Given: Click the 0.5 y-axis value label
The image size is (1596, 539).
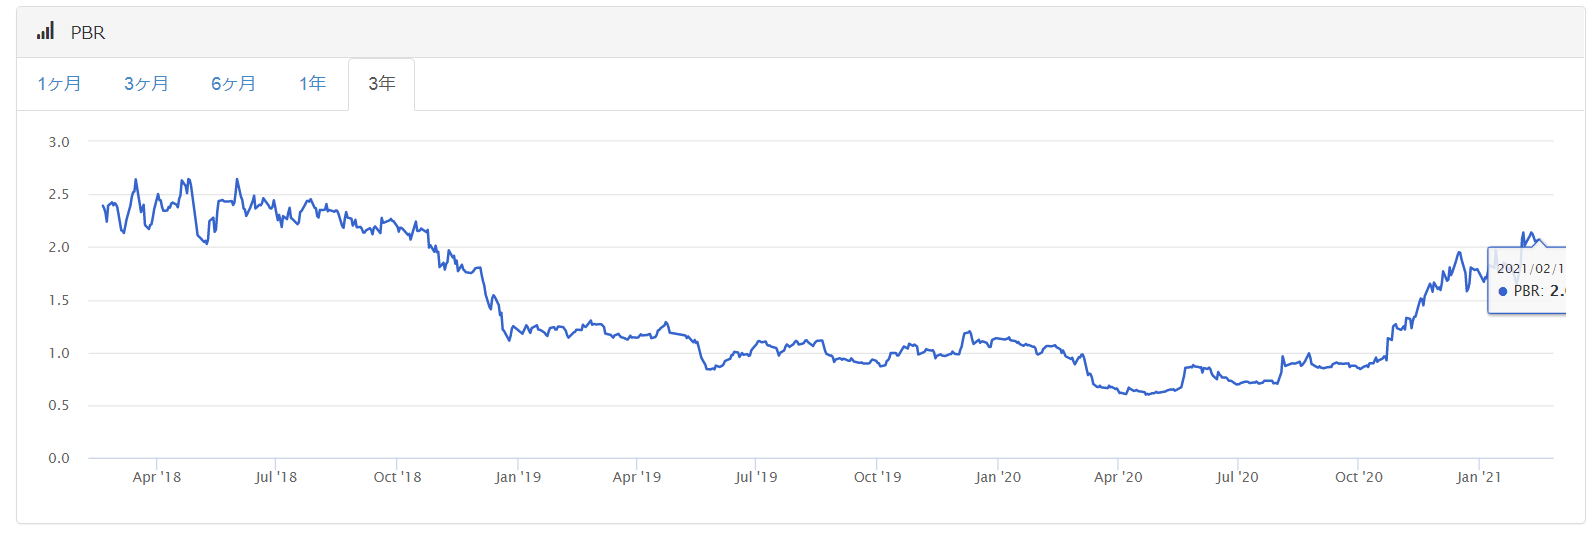Looking at the screenshot, I should 59,405.
